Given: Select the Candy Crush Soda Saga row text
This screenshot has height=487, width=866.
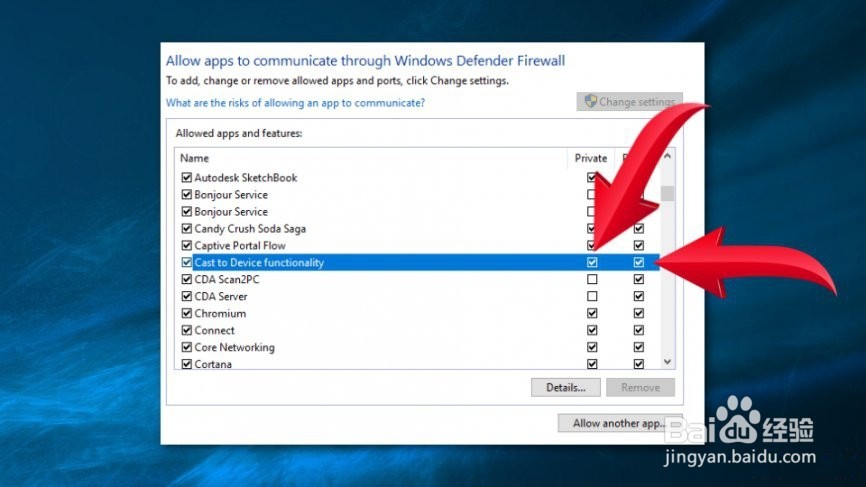Looking at the screenshot, I should click(250, 229).
